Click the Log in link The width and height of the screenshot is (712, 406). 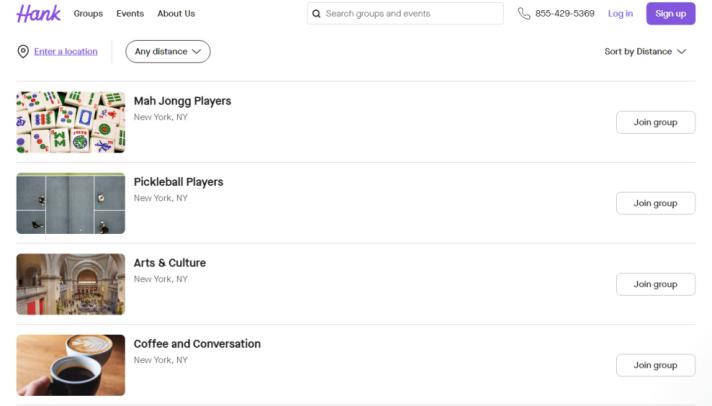(x=620, y=14)
